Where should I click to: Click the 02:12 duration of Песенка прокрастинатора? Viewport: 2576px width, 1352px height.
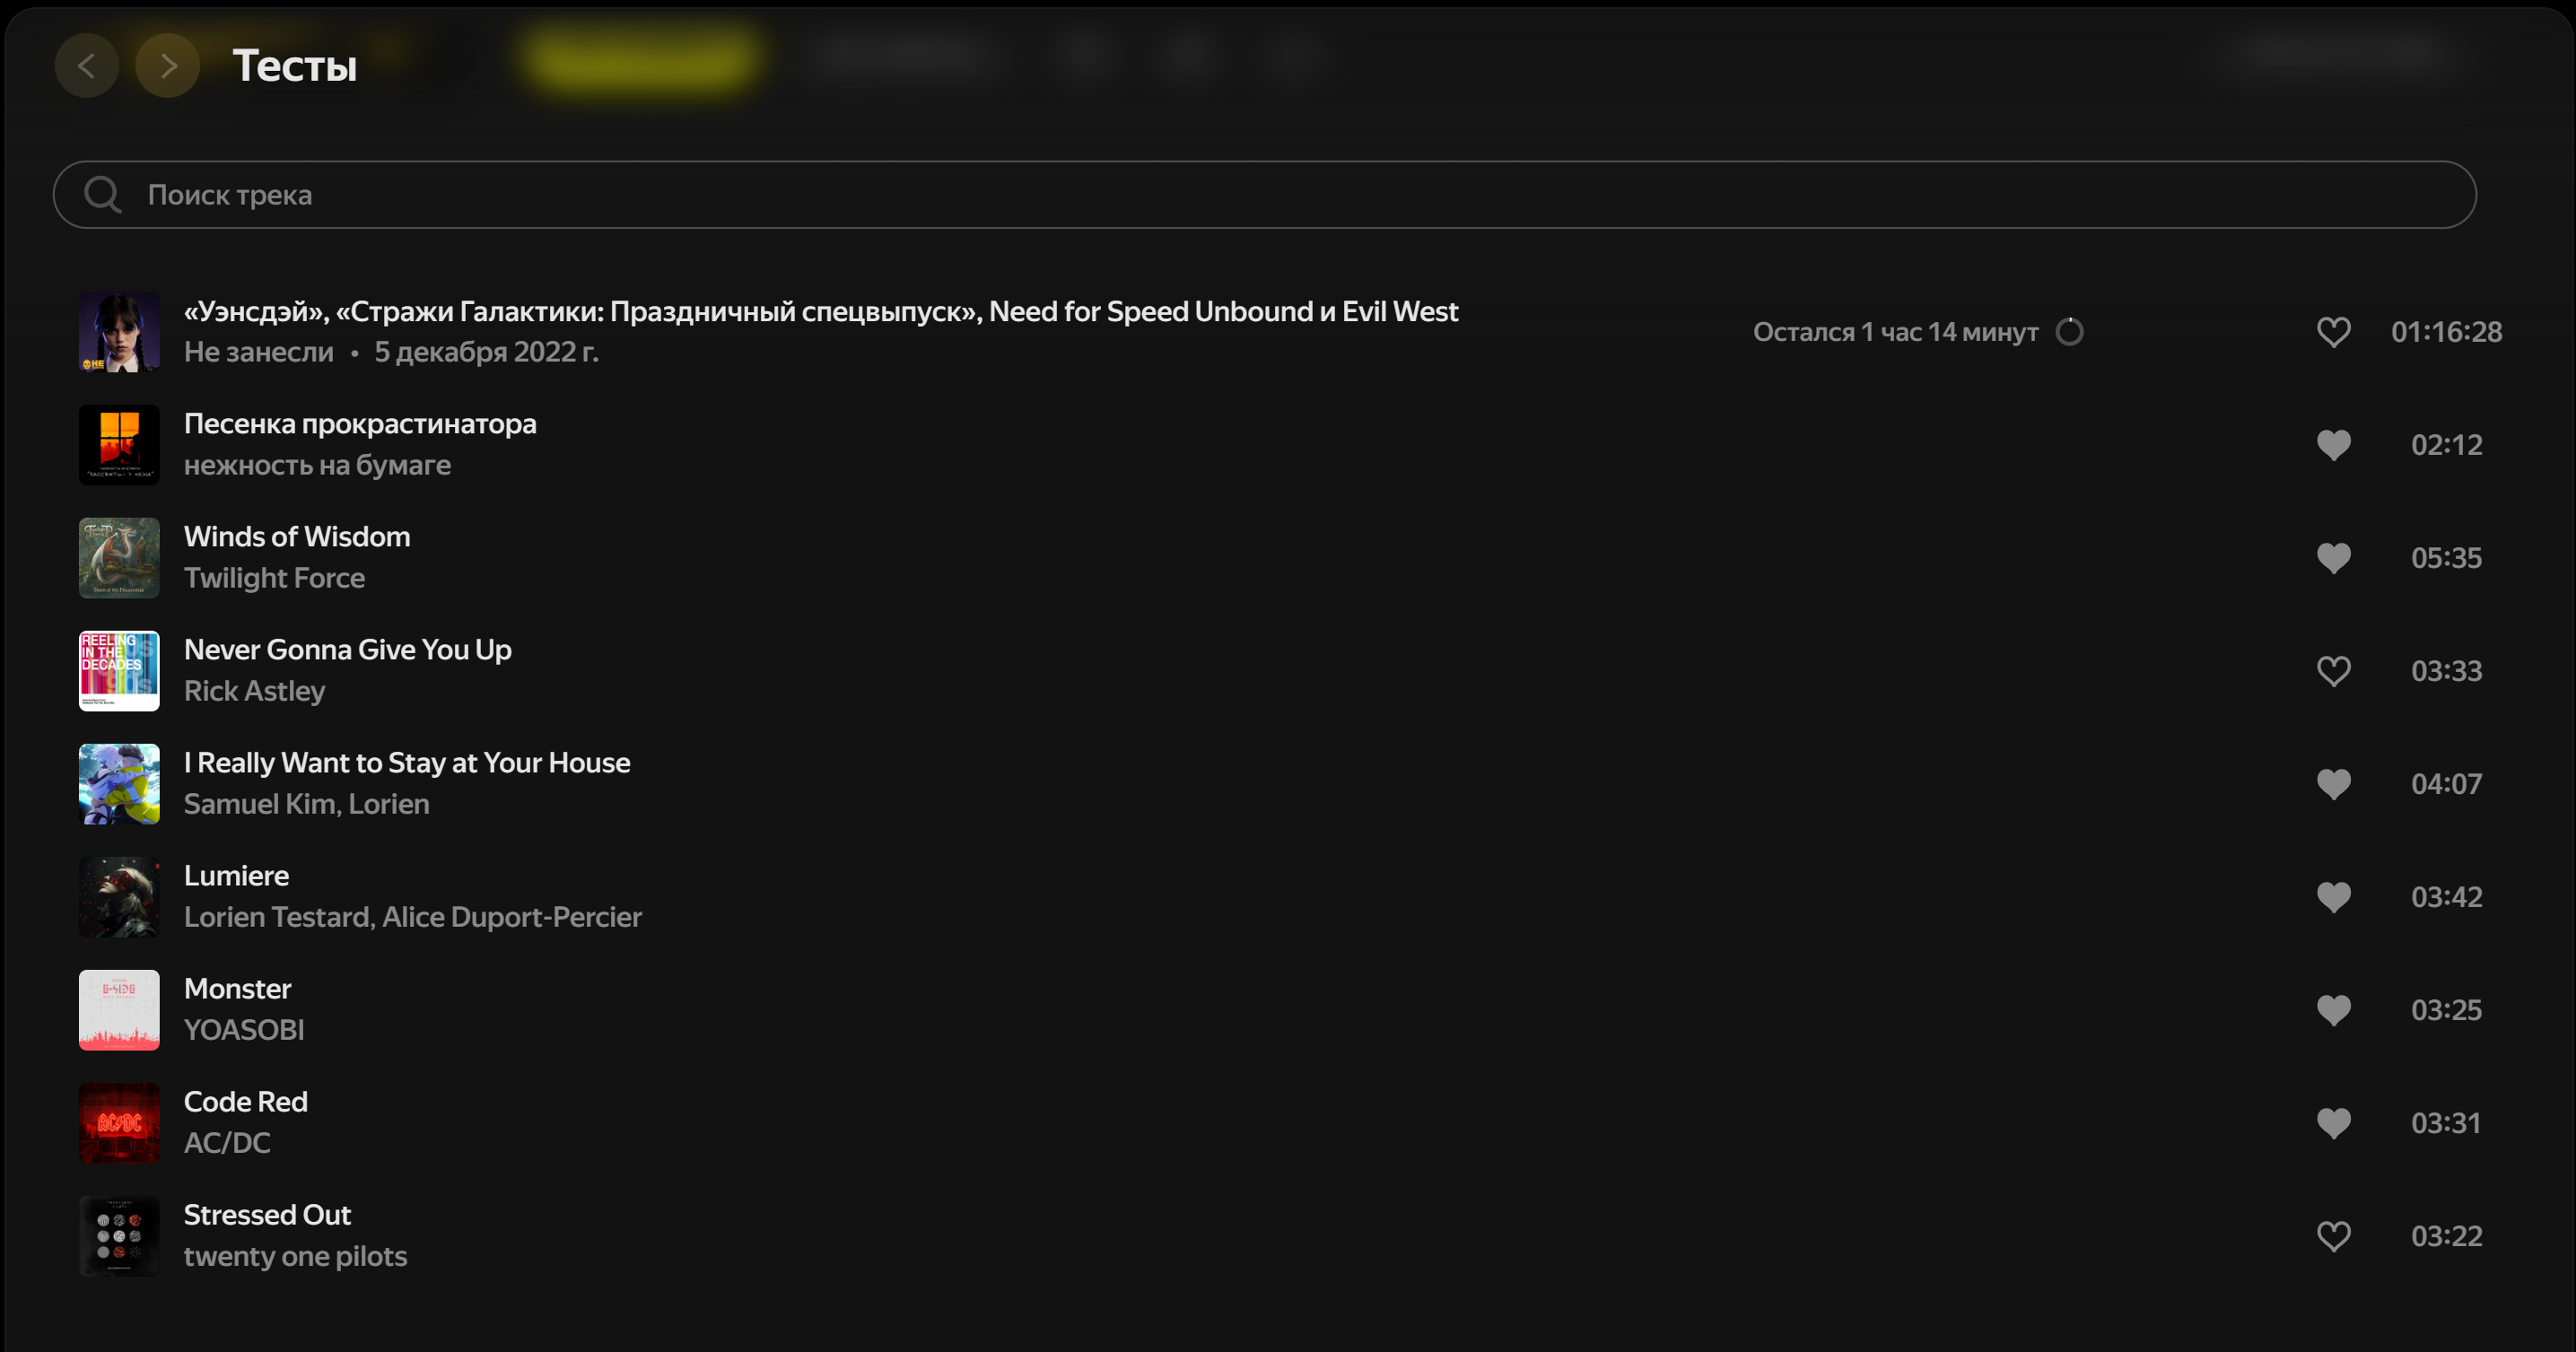(x=2446, y=445)
